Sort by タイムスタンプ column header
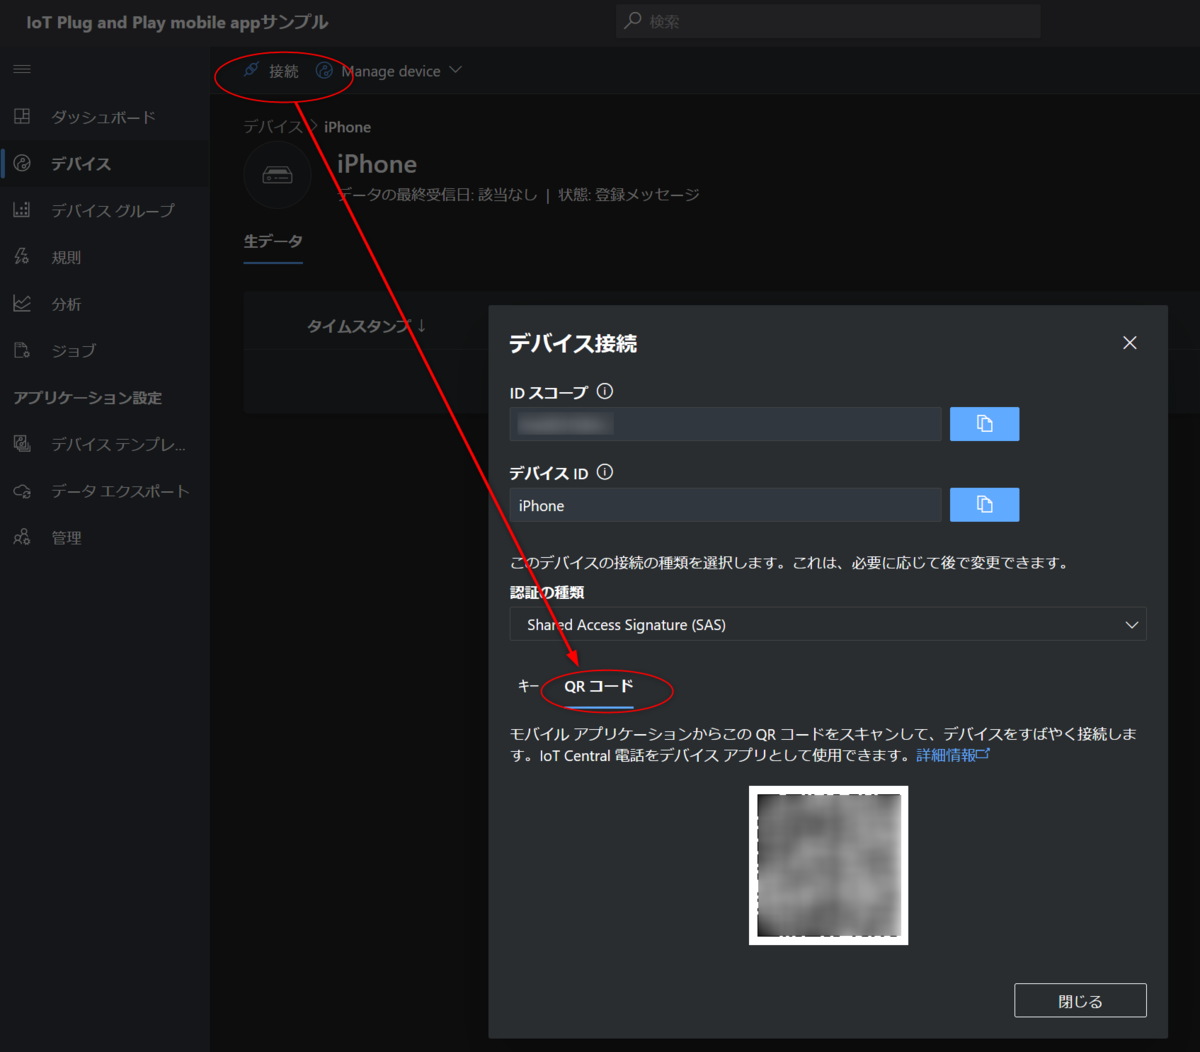 pyautogui.click(x=366, y=326)
